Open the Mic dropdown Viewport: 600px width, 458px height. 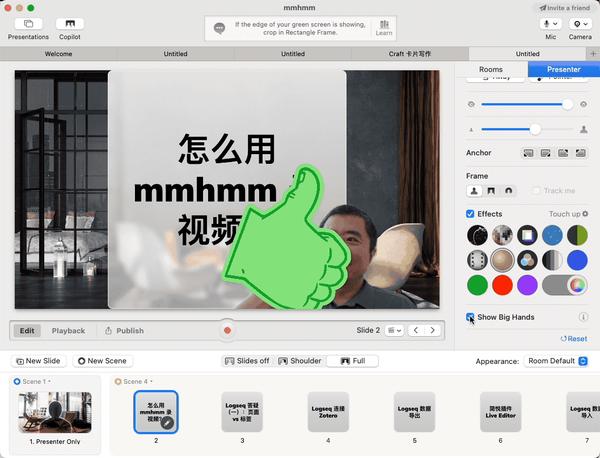(x=551, y=24)
